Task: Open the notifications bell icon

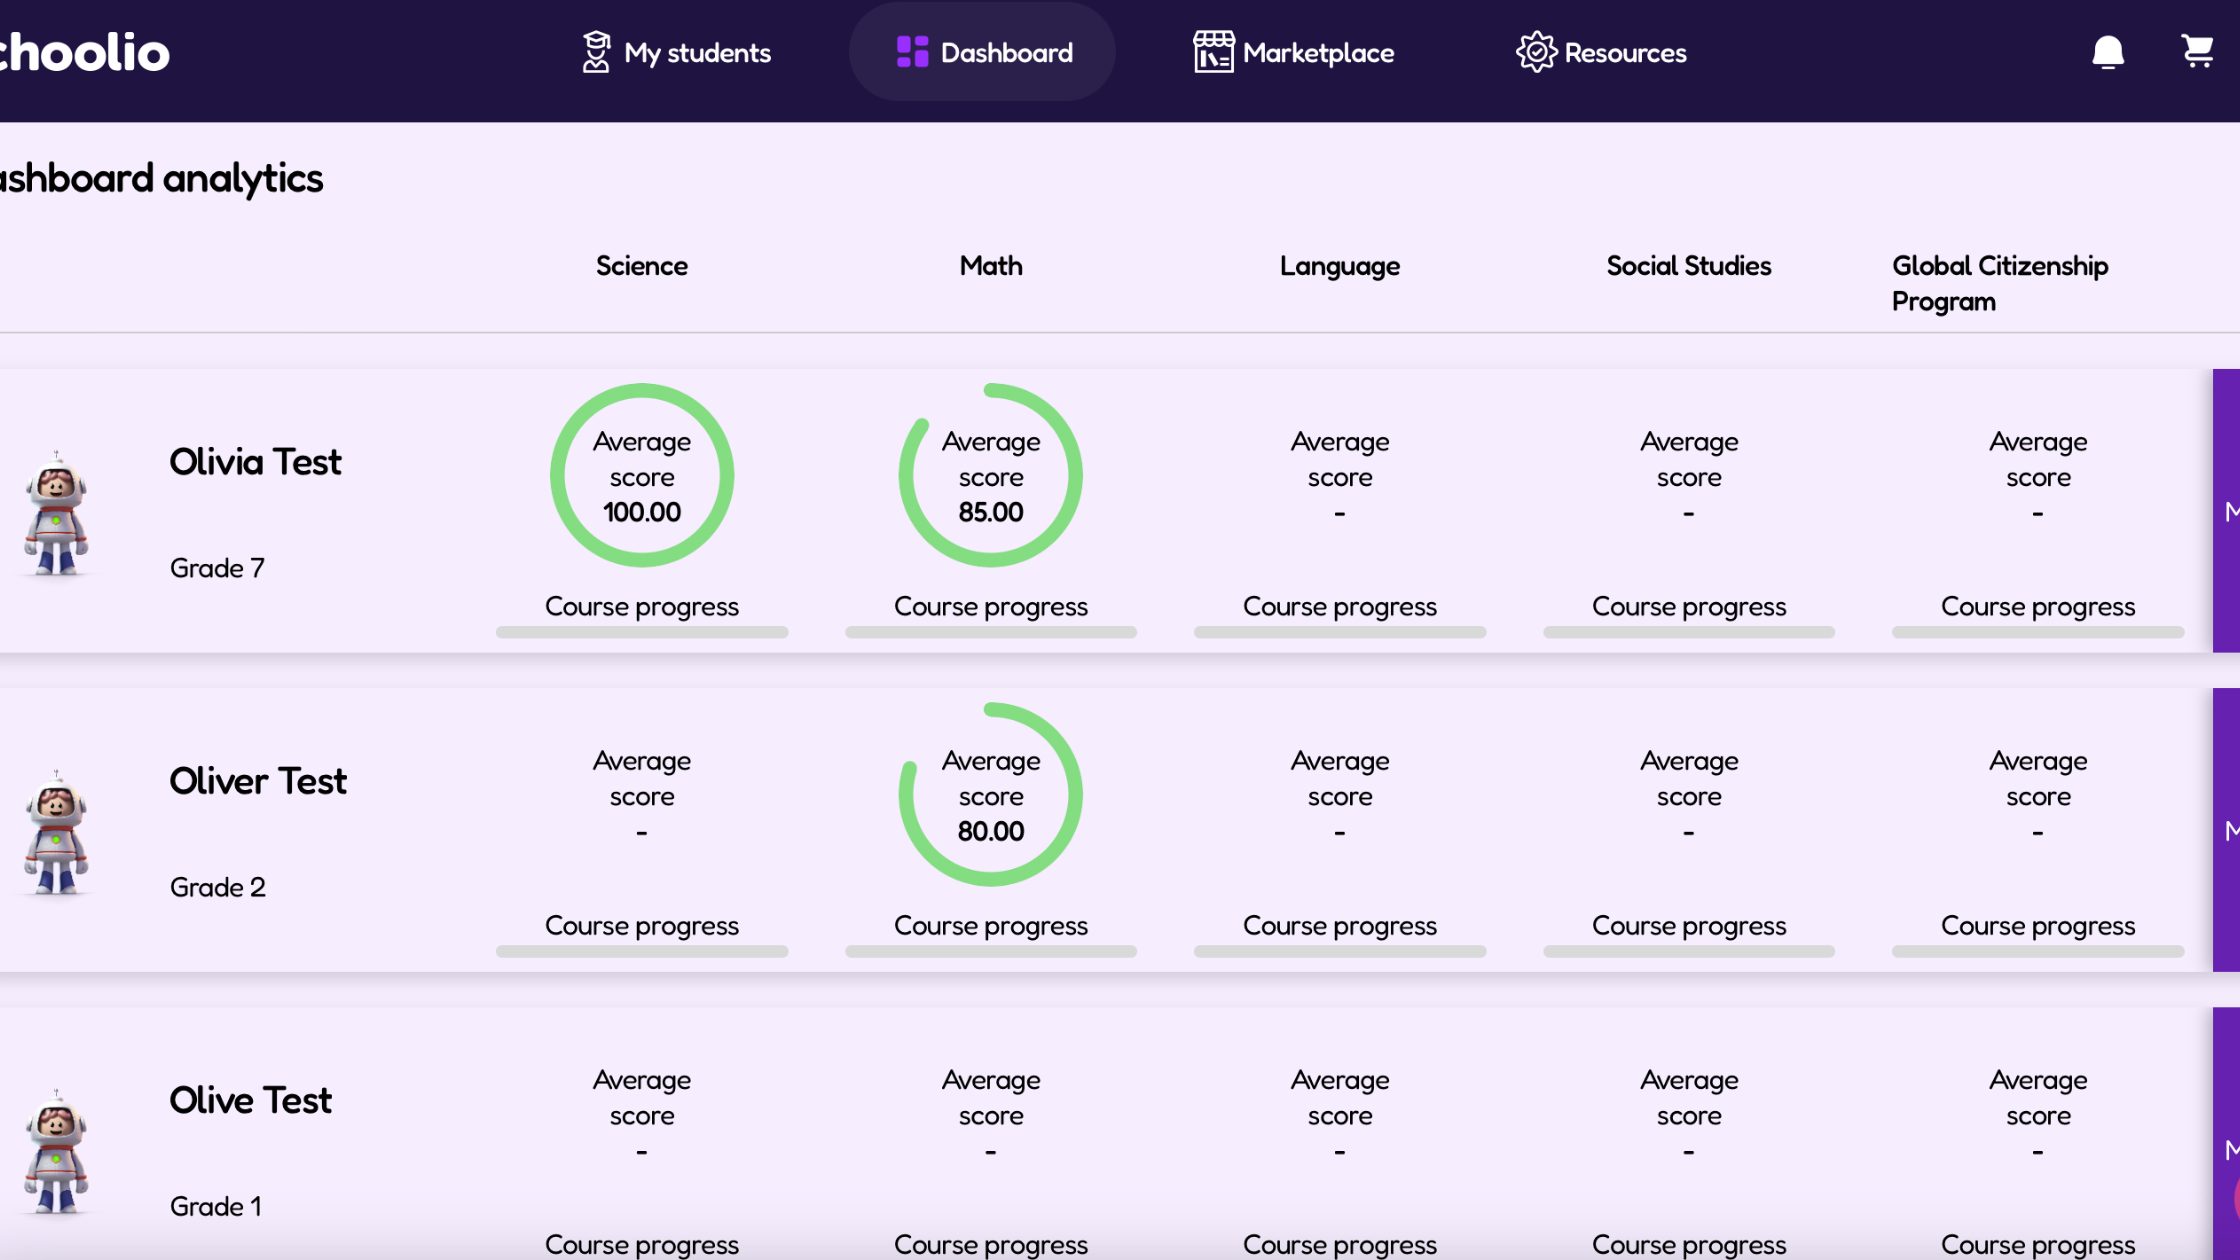Action: point(2108,52)
